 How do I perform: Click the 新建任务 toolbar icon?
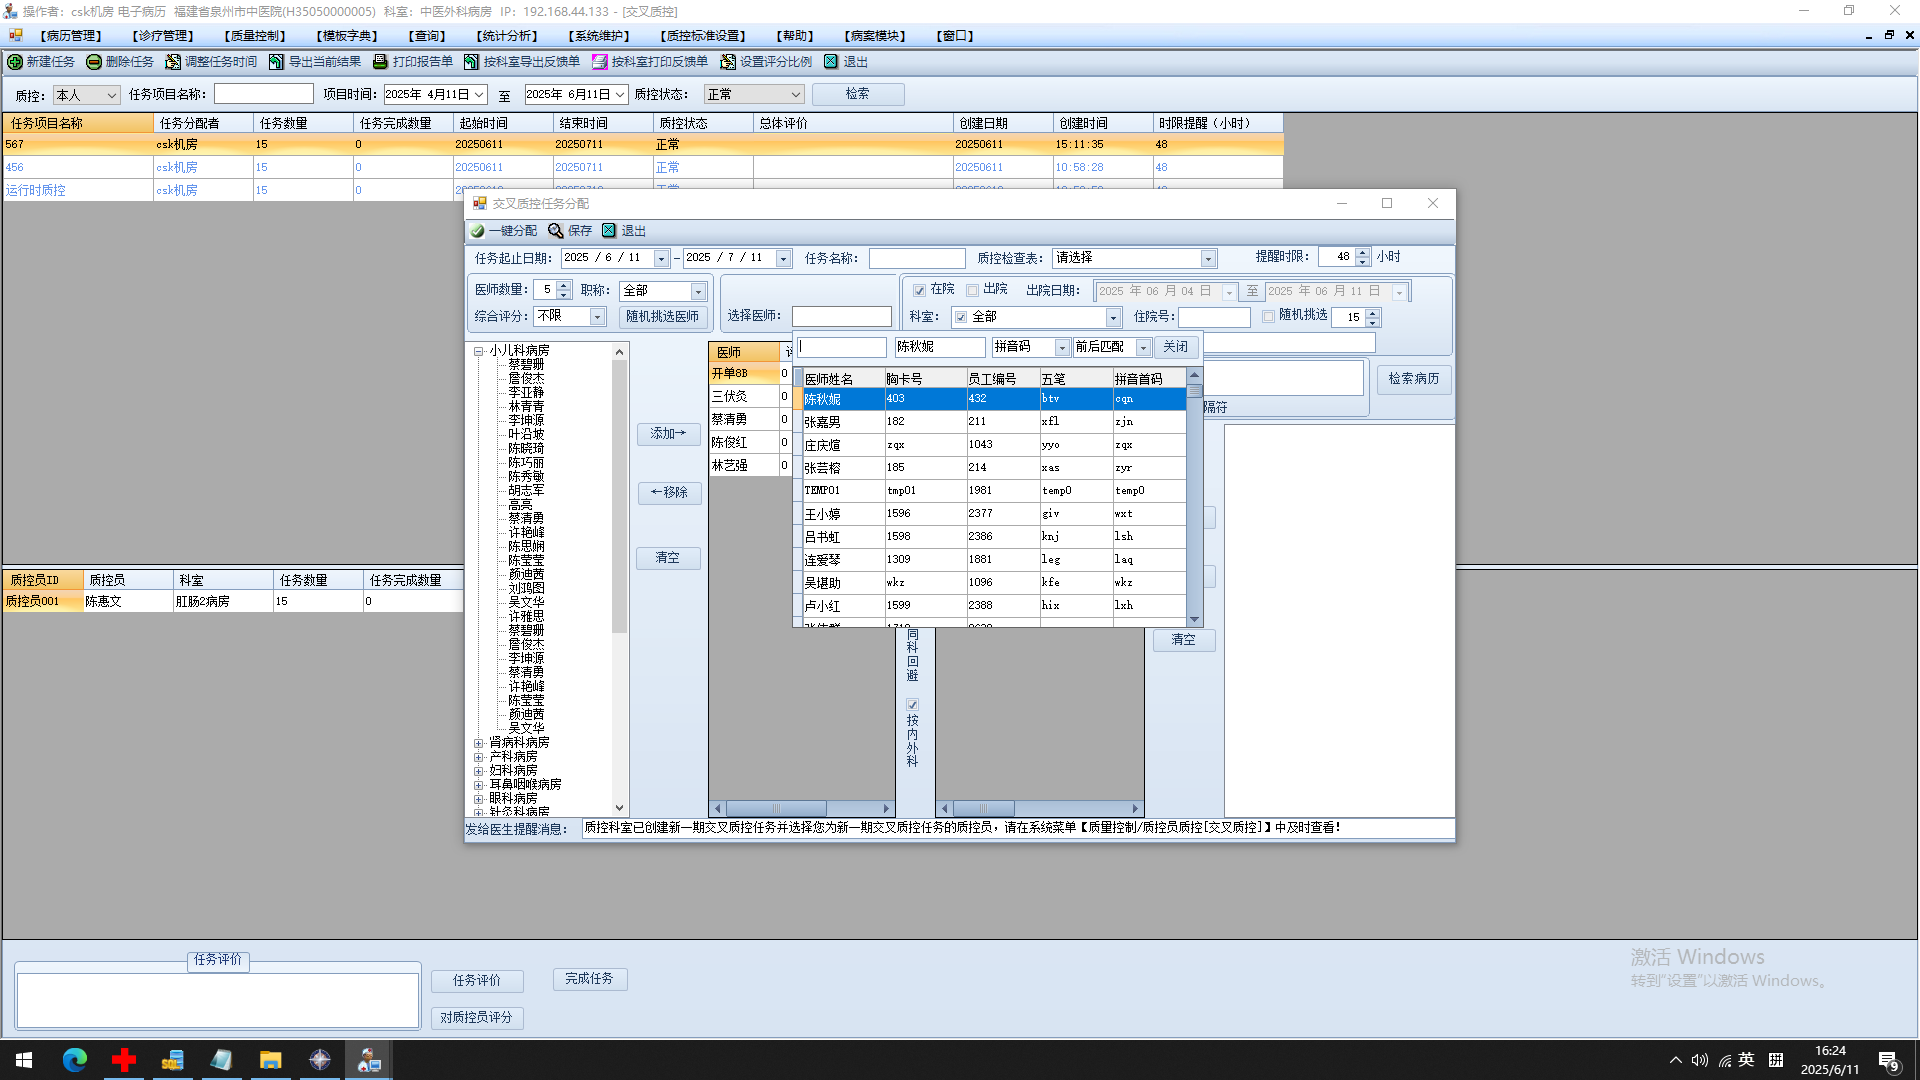point(15,62)
